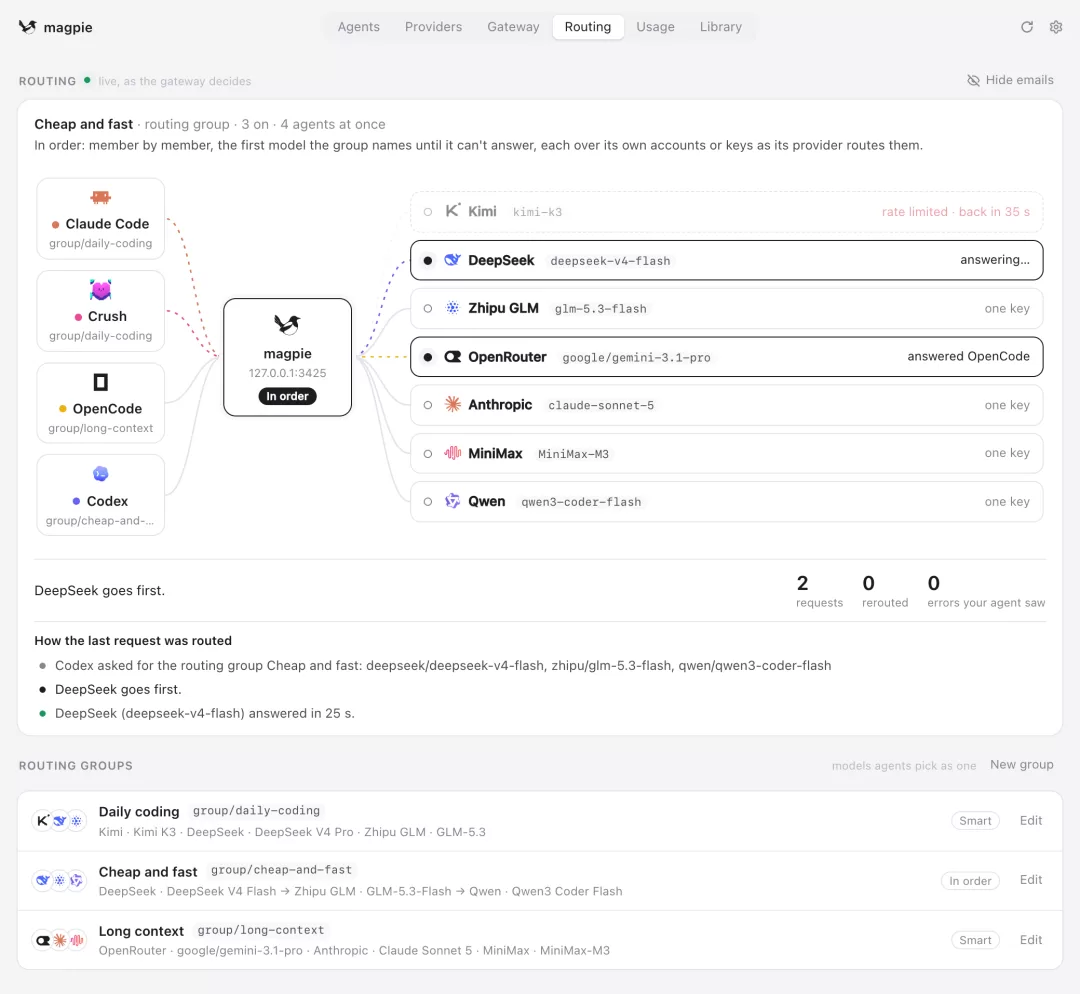Toggle Hide emails

(1010, 80)
